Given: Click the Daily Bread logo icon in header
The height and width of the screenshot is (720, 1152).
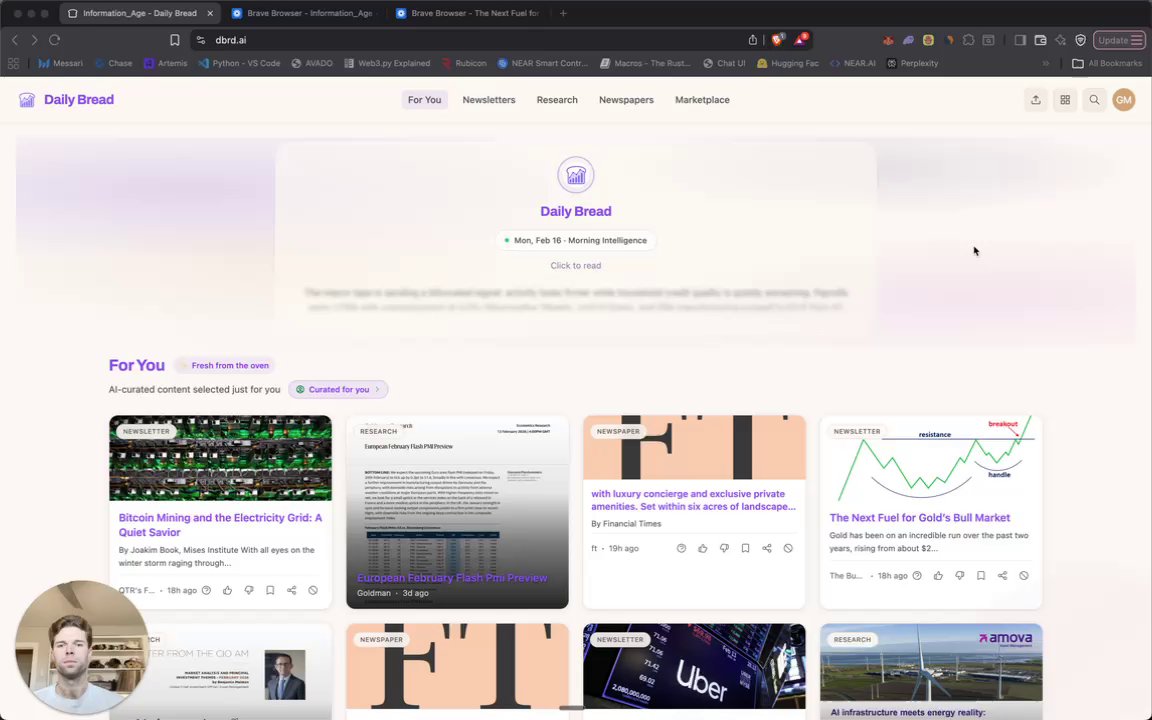Looking at the screenshot, I should tap(27, 100).
